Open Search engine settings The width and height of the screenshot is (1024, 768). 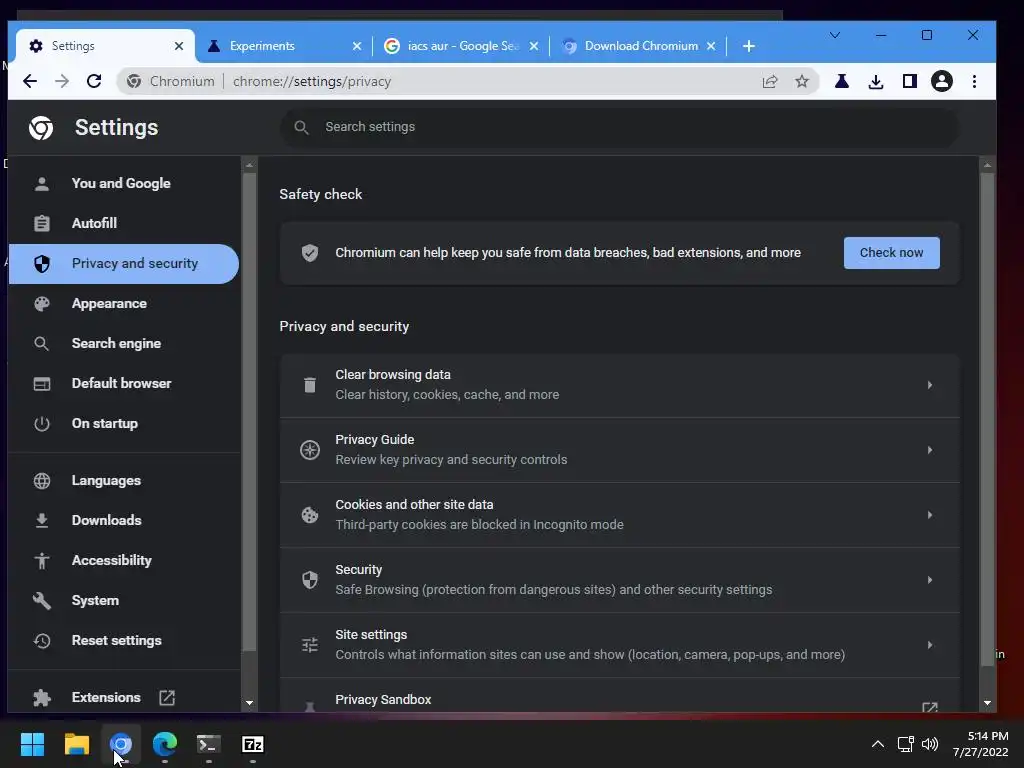pos(124,344)
